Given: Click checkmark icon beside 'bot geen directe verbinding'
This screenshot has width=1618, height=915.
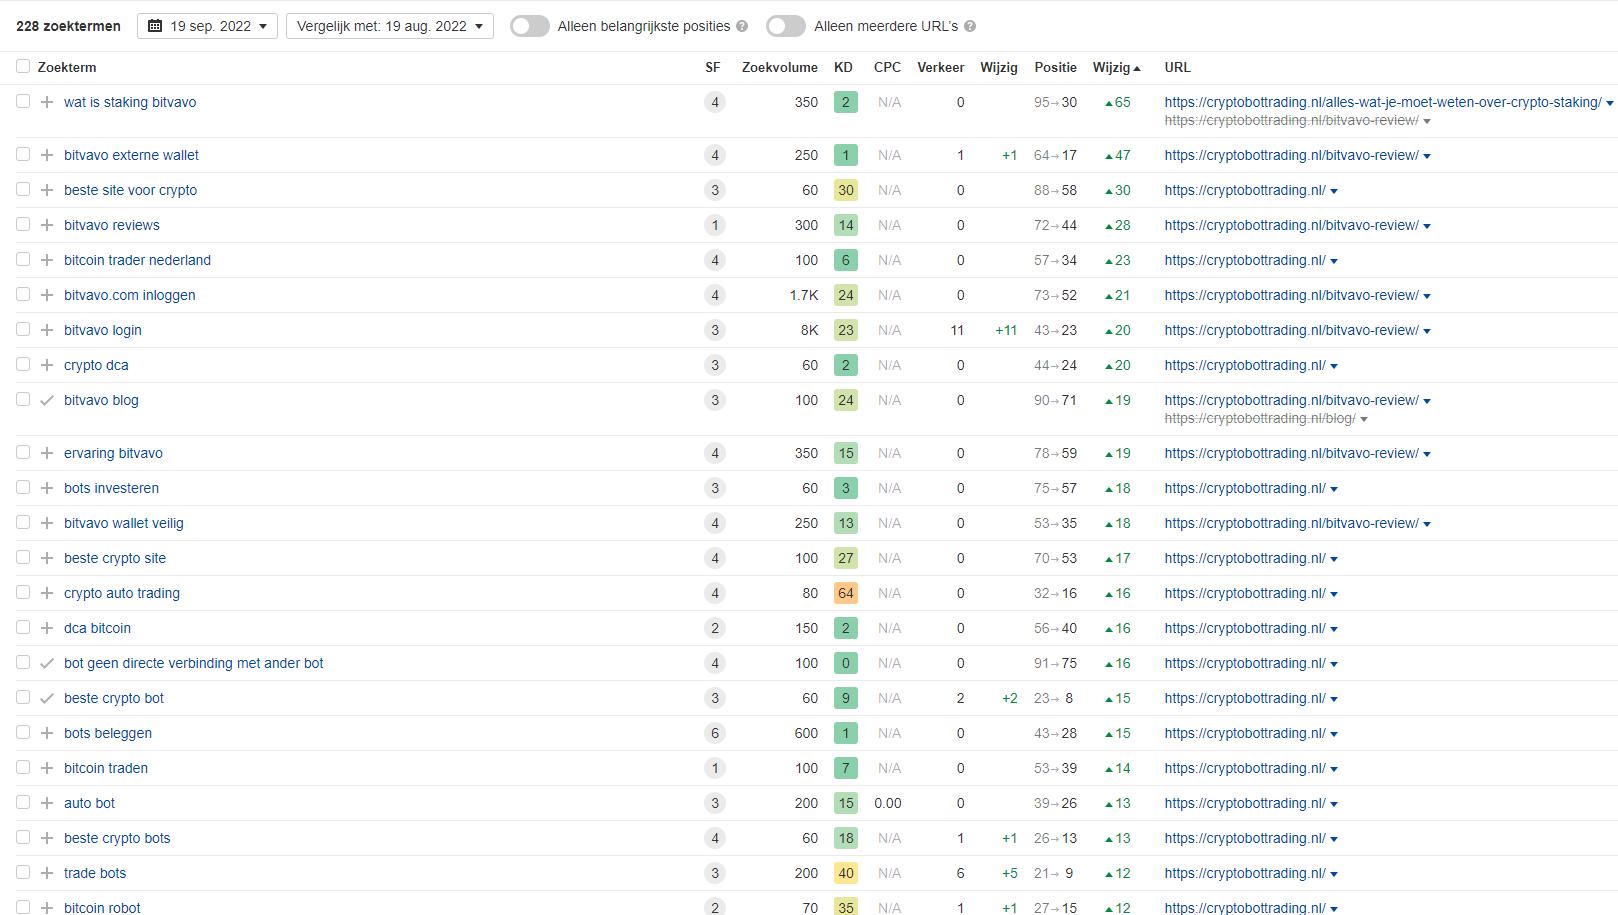Looking at the screenshot, I should (47, 663).
